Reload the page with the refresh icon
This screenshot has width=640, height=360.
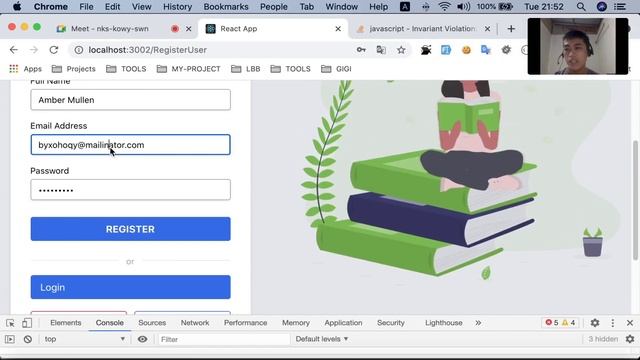(53, 50)
